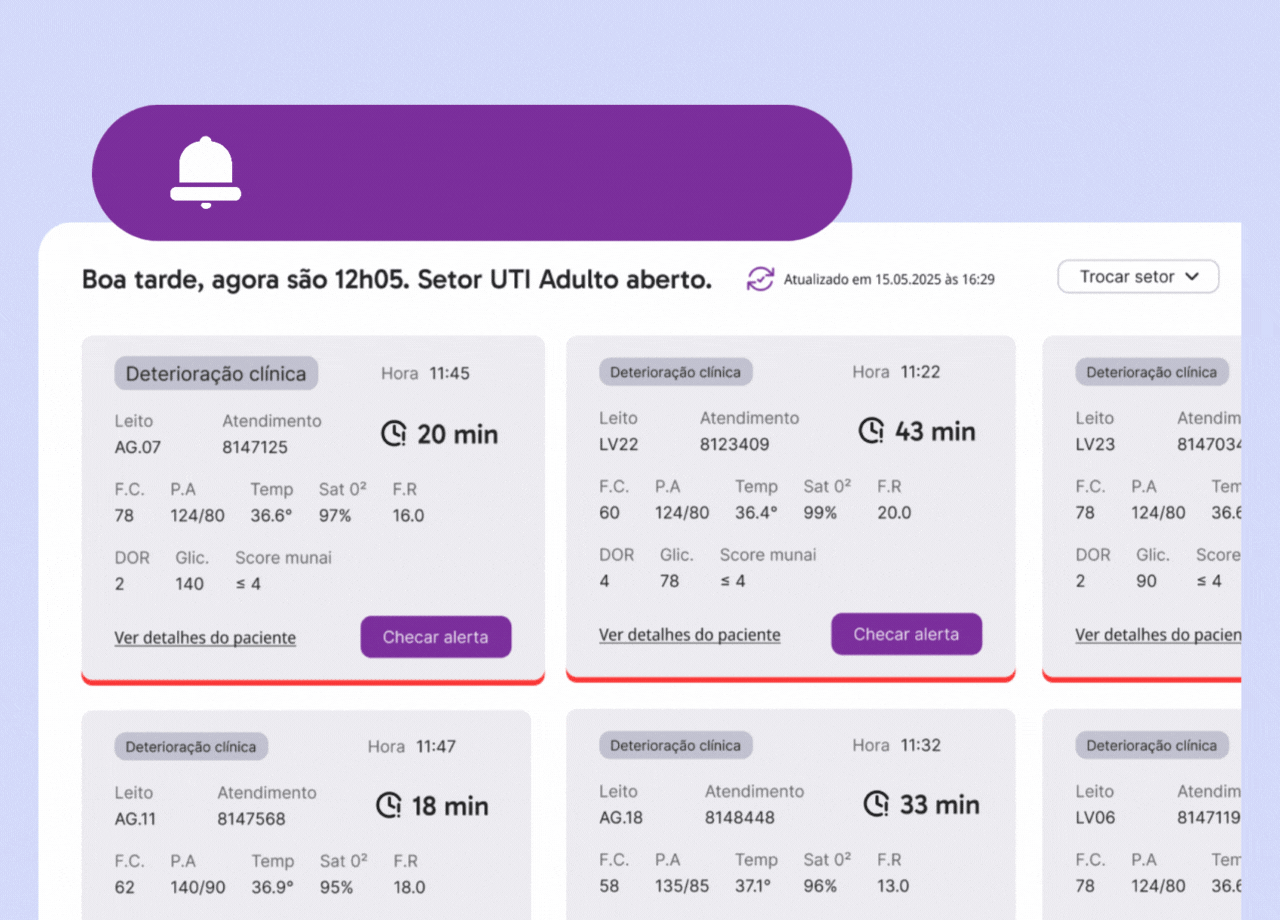1280x920 pixels.
Task: Click the purple refresh sync icon
Action: 760,279
